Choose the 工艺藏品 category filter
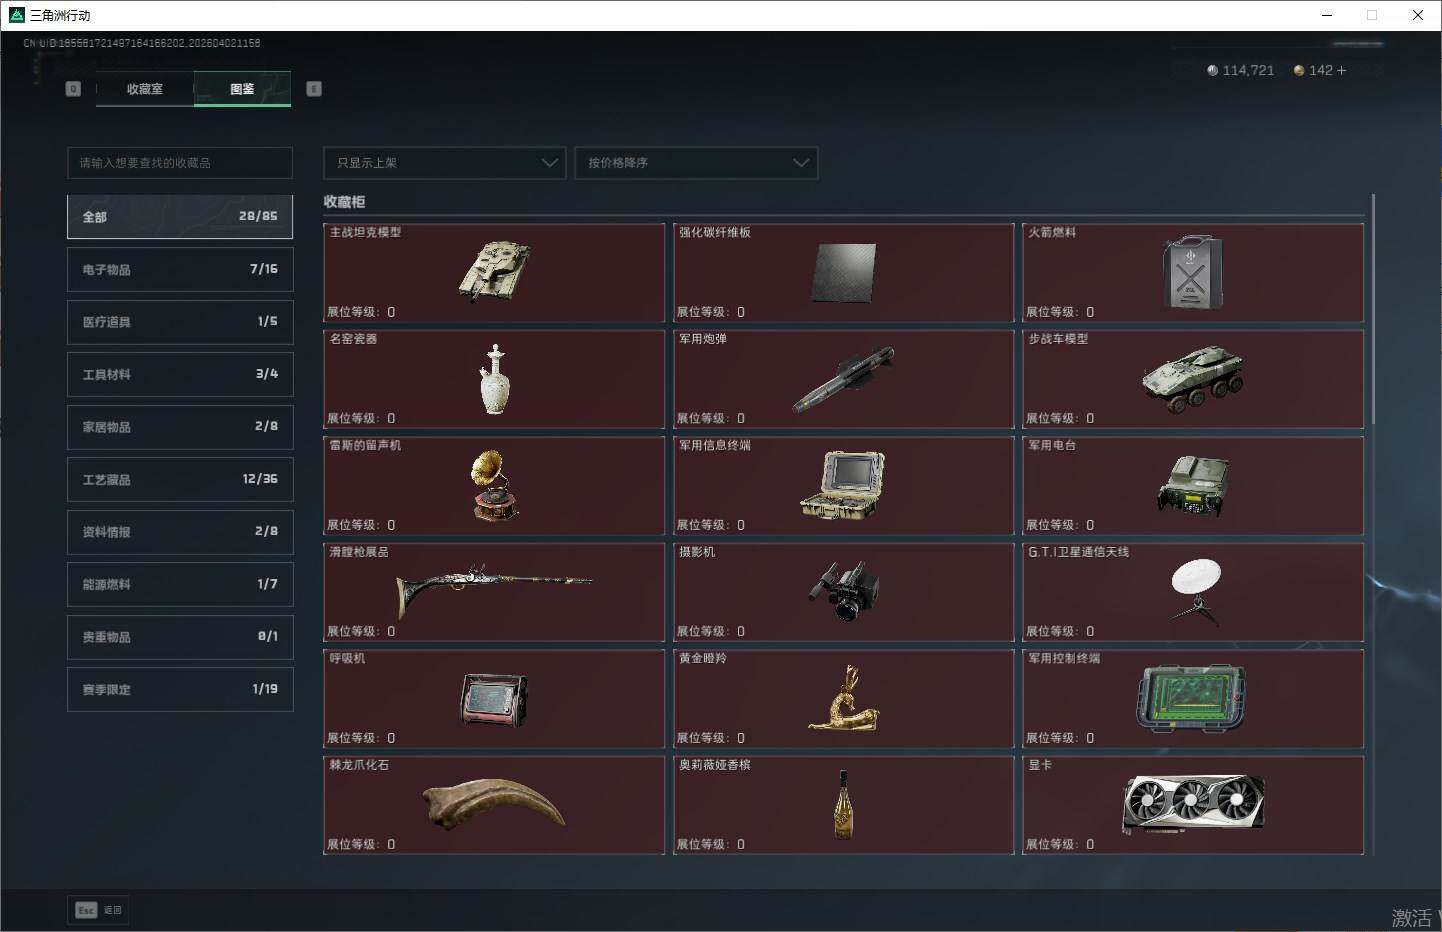 click(x=180, y=479)
